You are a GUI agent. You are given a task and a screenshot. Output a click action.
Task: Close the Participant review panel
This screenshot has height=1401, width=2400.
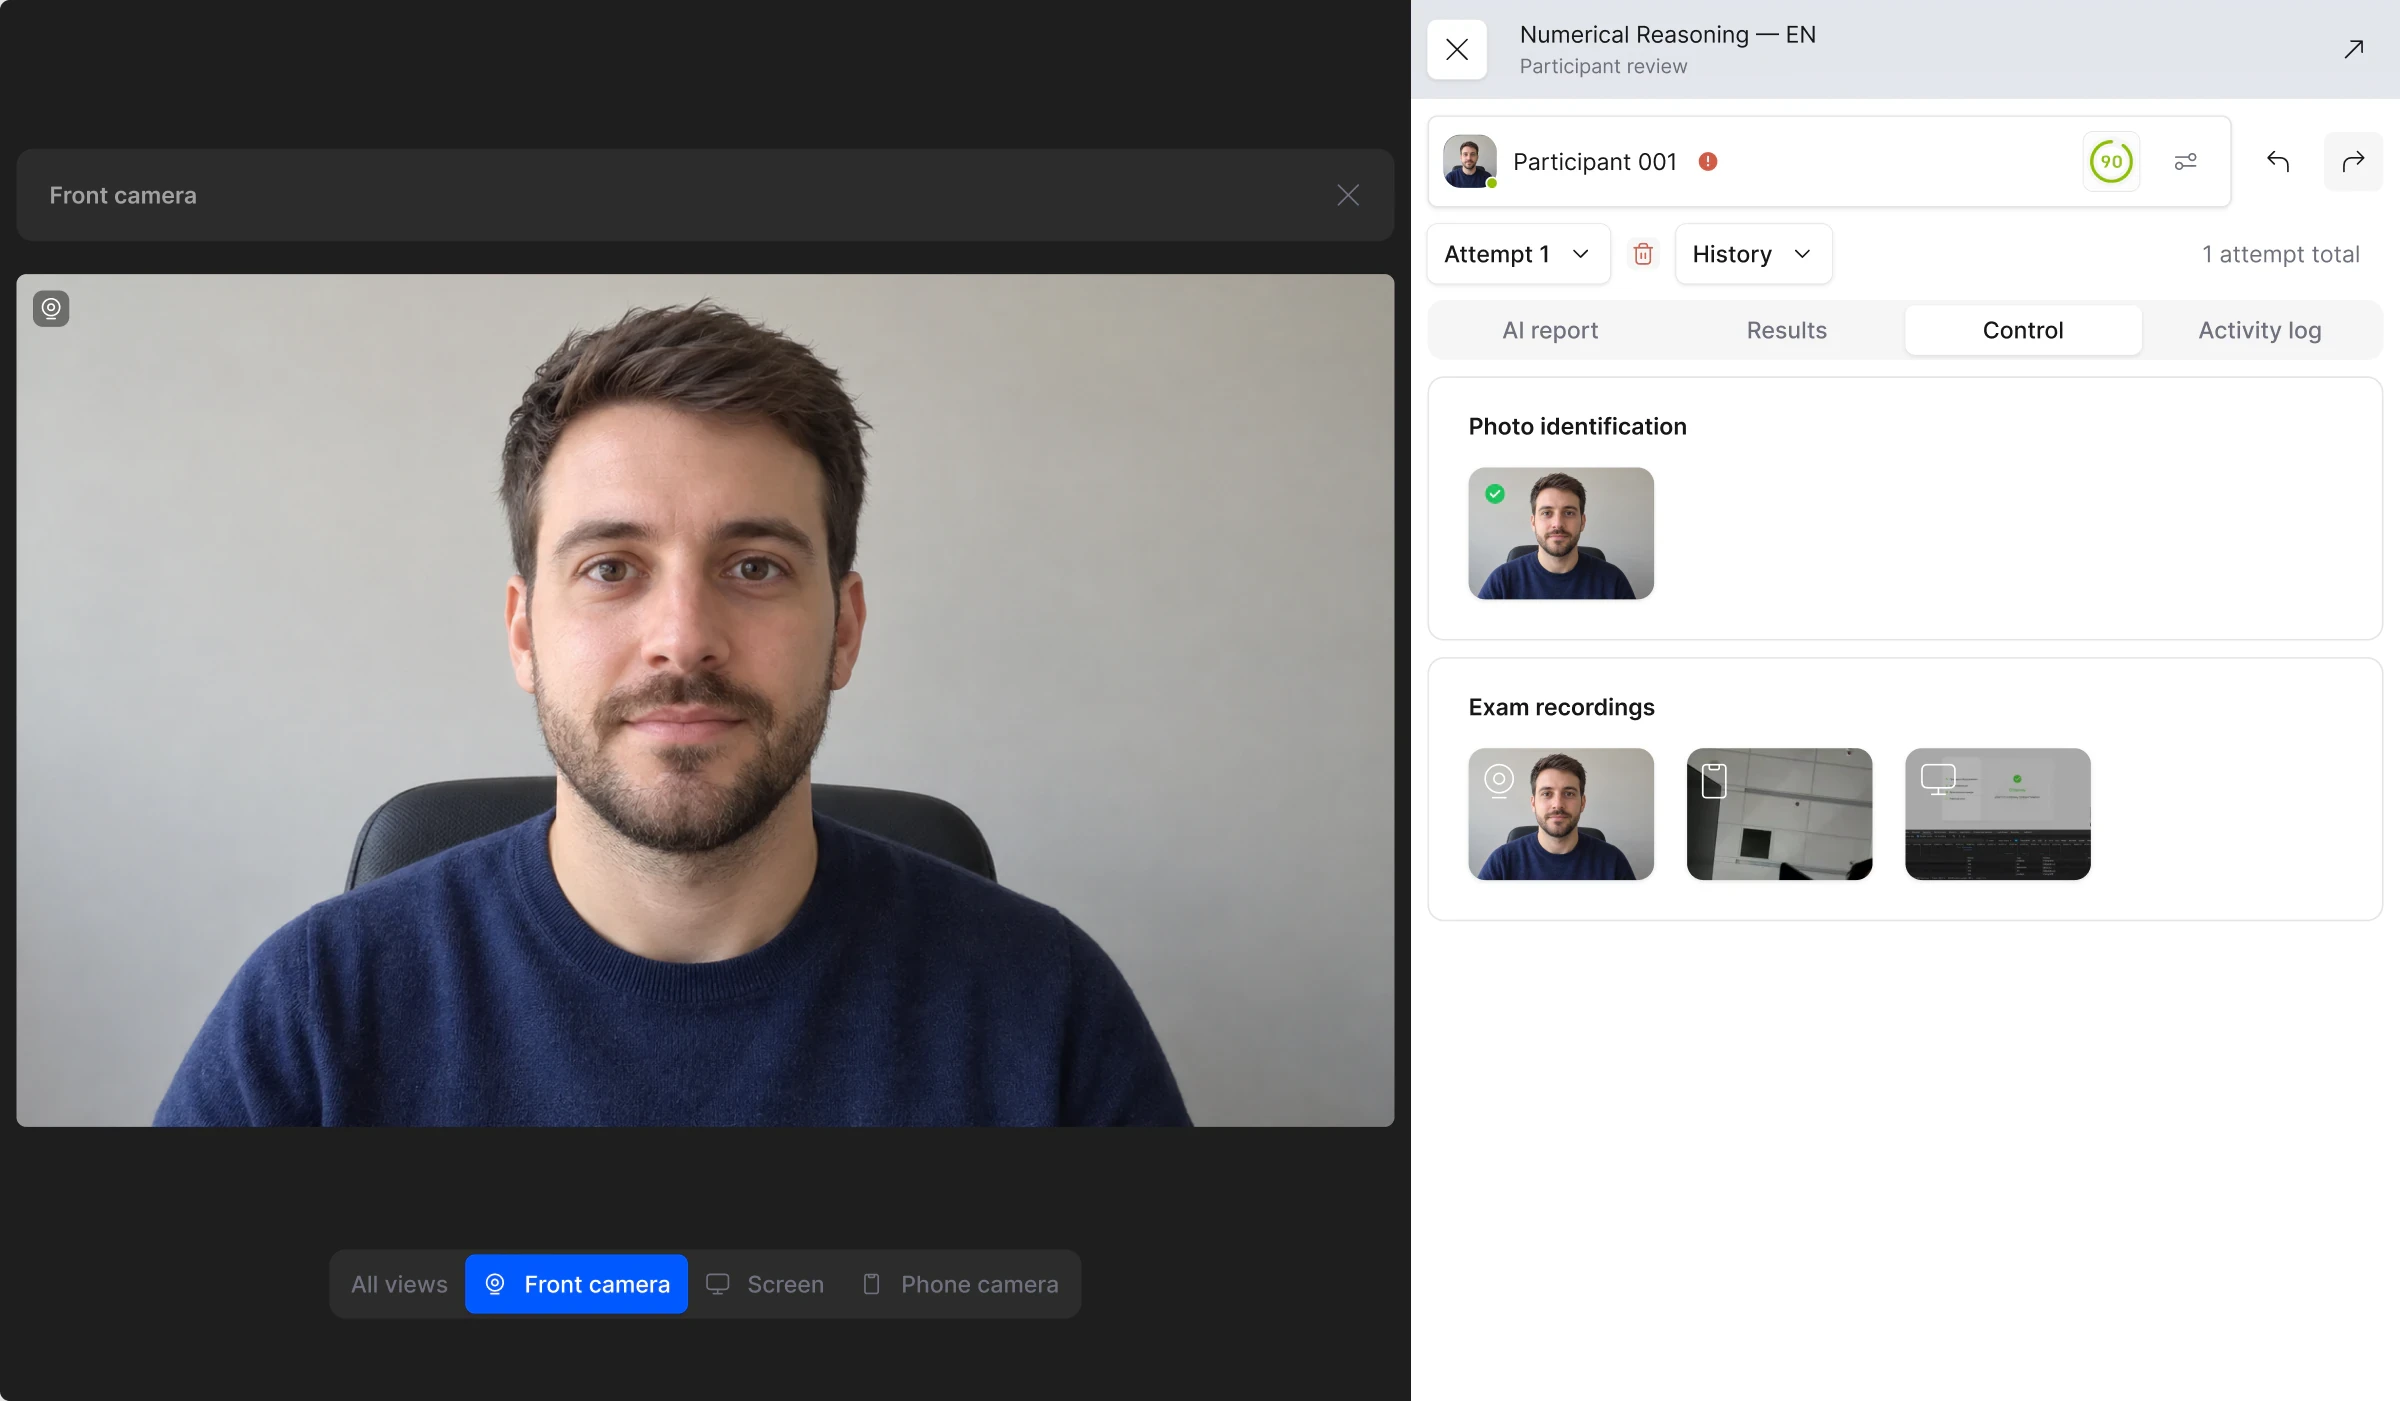point(1457,50)
